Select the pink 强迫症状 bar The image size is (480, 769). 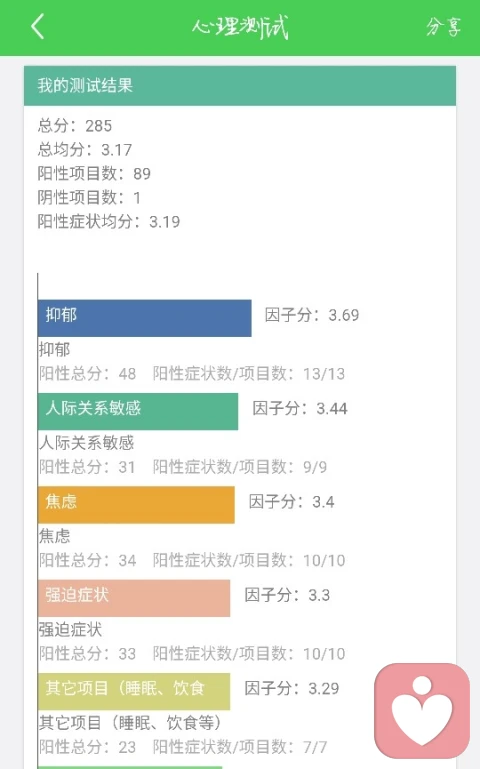click(x=134, y=598)
